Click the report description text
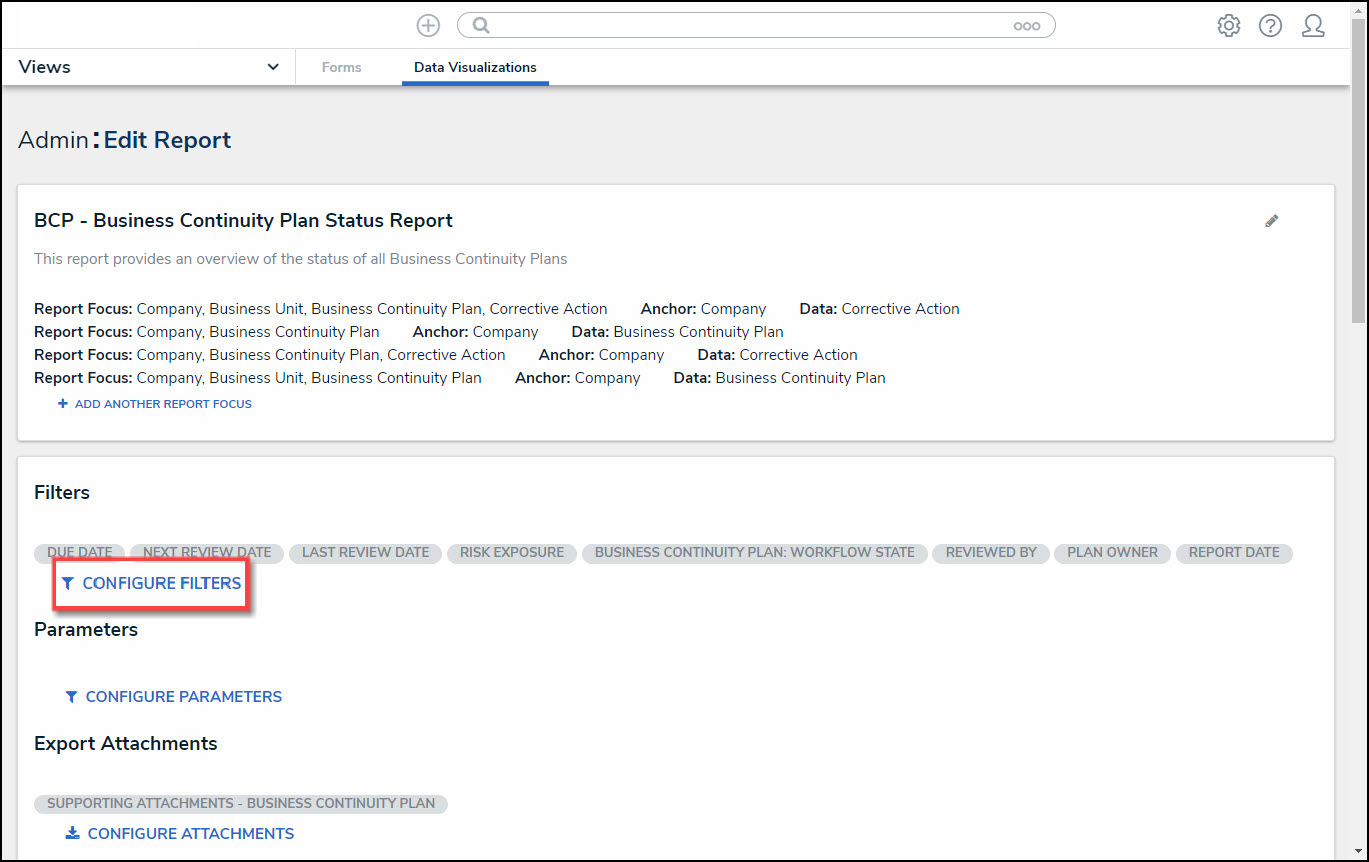1369x862 pixels. click(300, 259)
